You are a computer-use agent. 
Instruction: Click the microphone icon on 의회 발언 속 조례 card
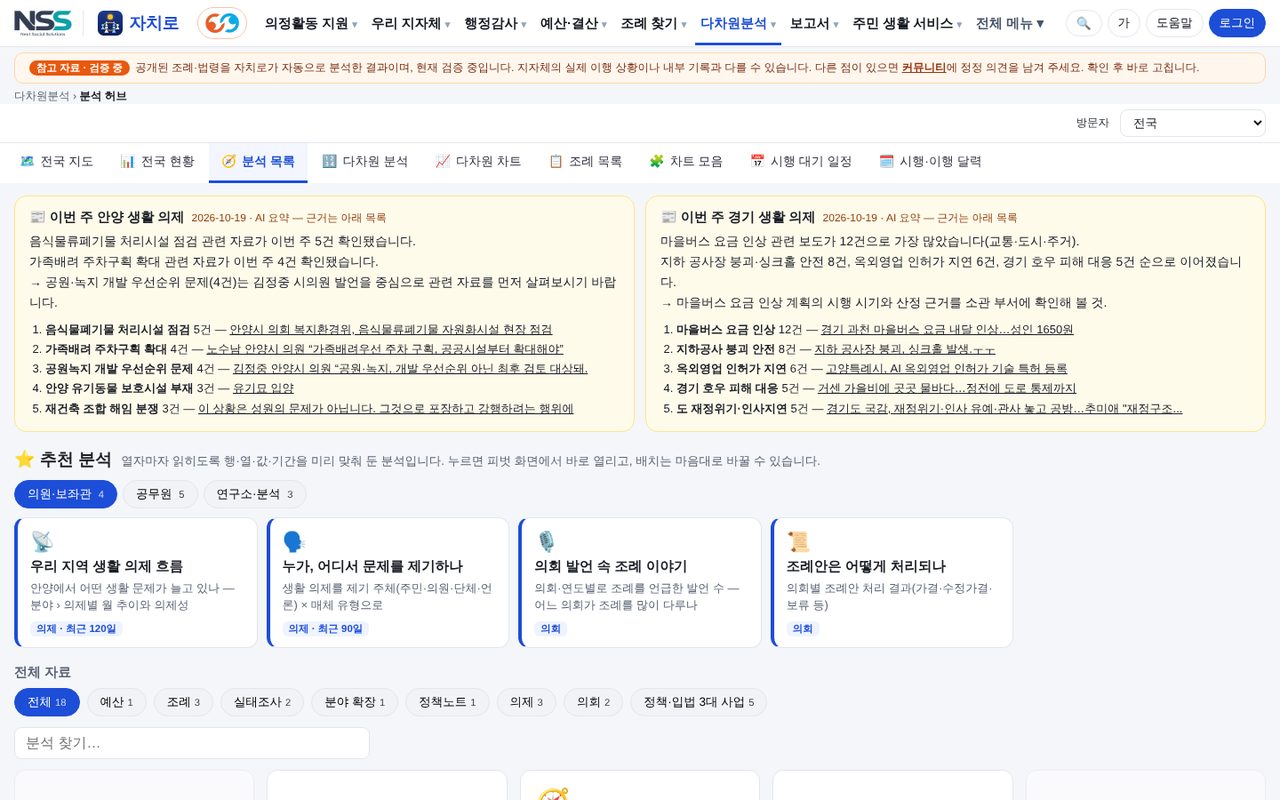click(x=546, y=542)
